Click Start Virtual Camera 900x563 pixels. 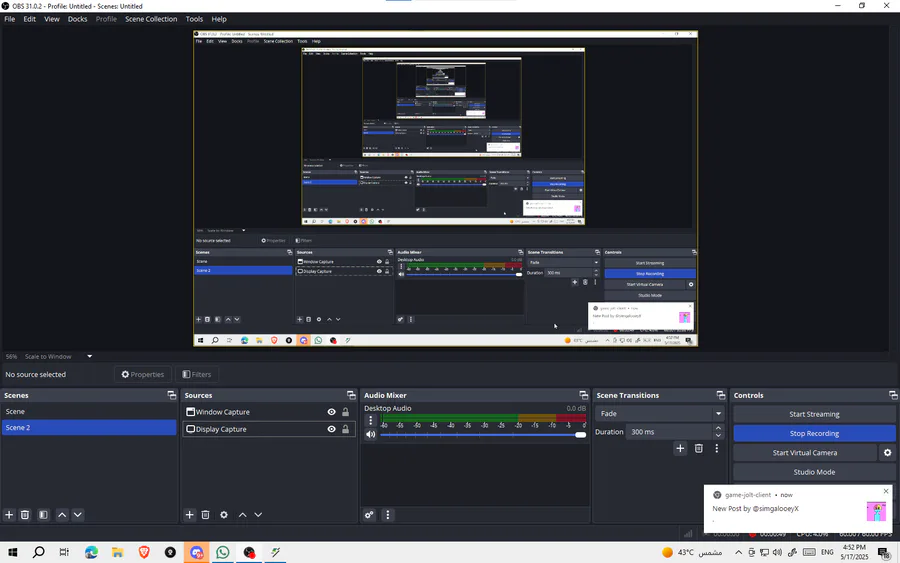coord(805,453)
